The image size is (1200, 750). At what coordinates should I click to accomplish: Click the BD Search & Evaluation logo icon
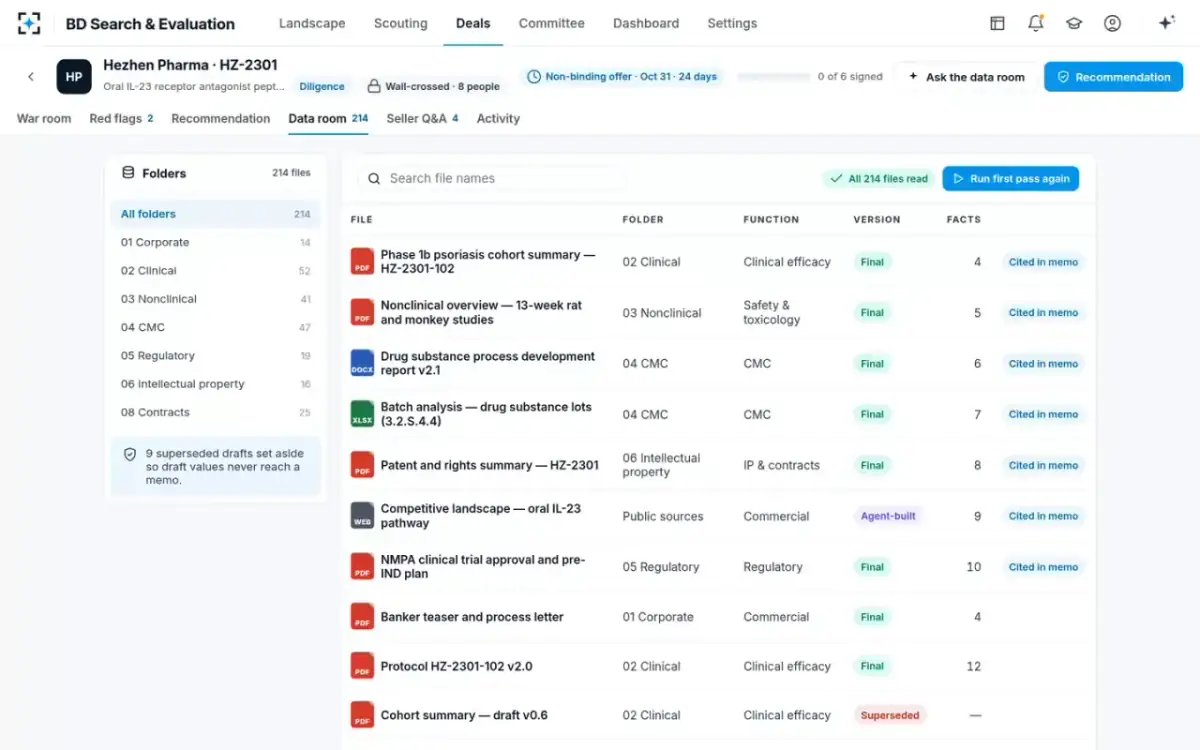coord(29,23)
